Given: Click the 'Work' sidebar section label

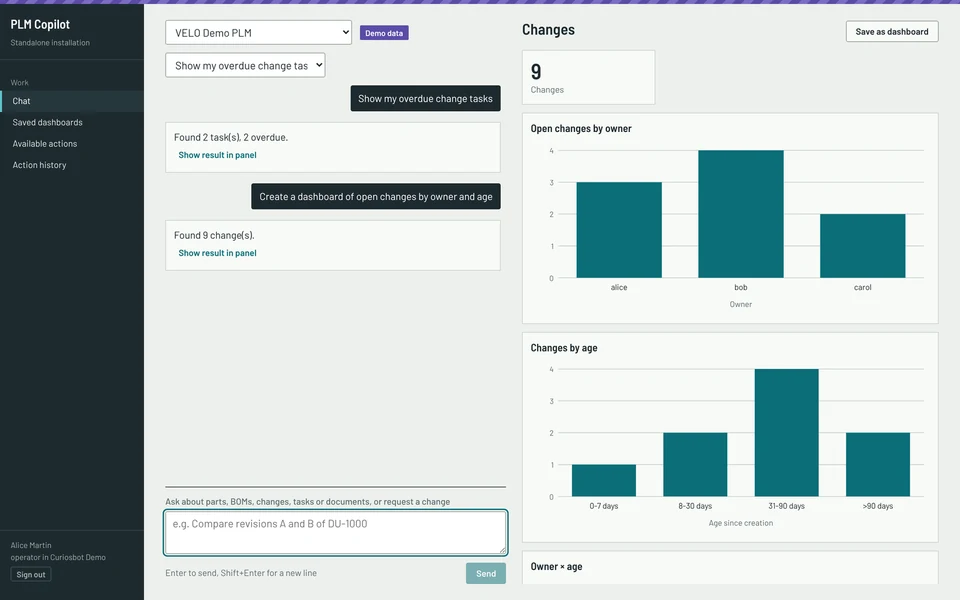Looking at the screenshot, I should pos(20,83).
